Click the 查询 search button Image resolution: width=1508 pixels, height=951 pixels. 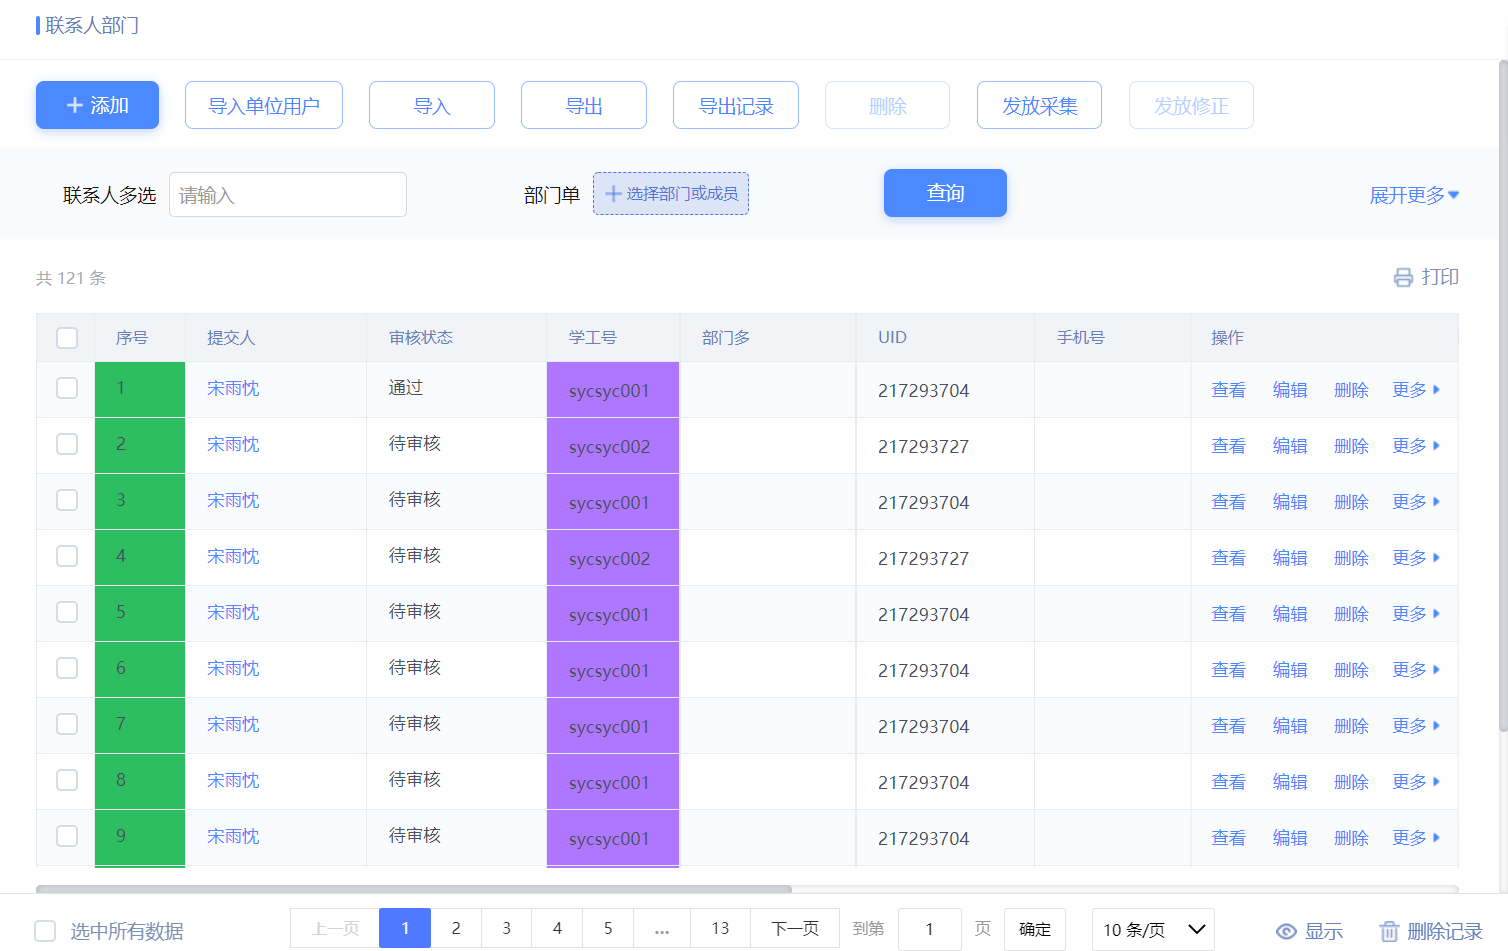point(945,193)
